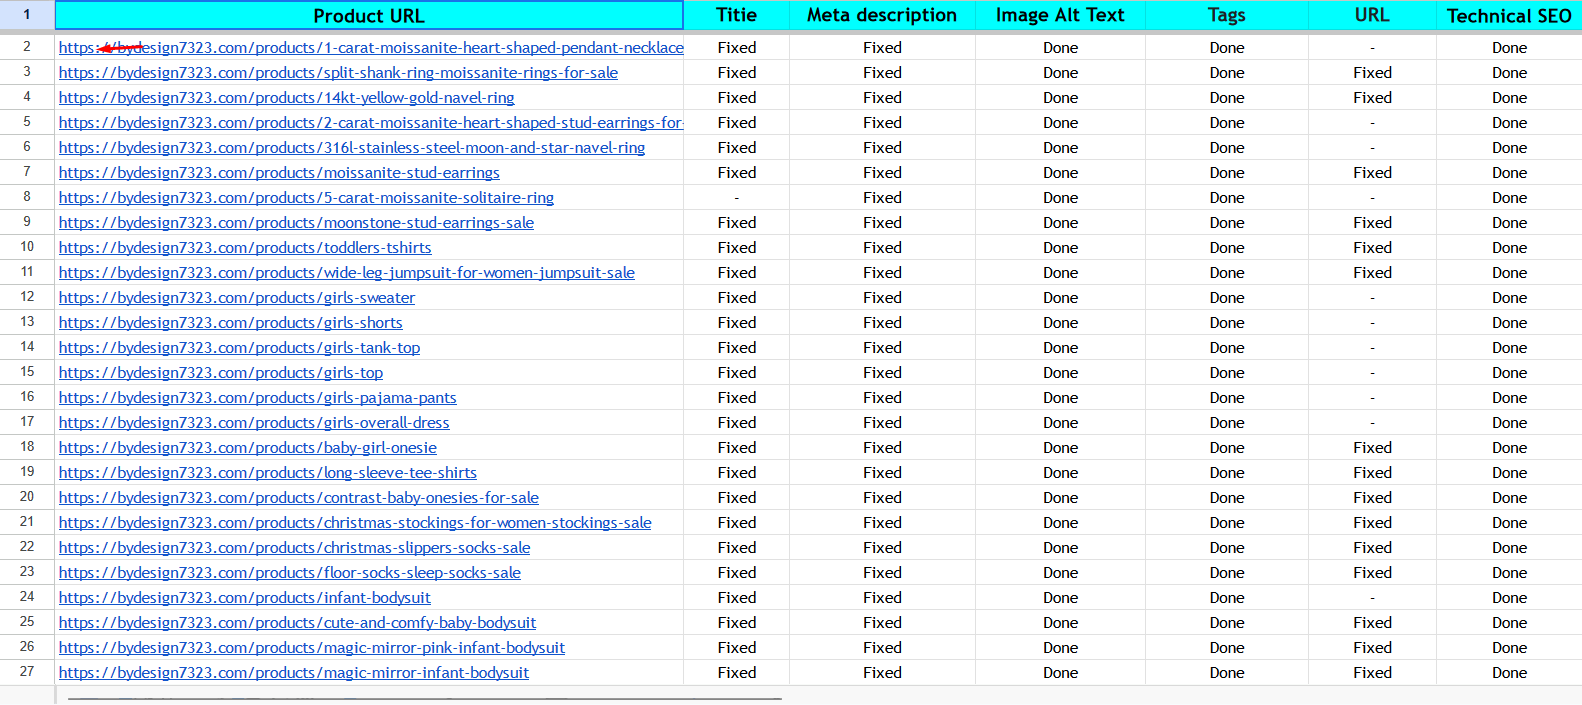Viewport: 1582px width, 705px height.
Task: Select the URL dash cell in row 24
Action: (1372, 598)
